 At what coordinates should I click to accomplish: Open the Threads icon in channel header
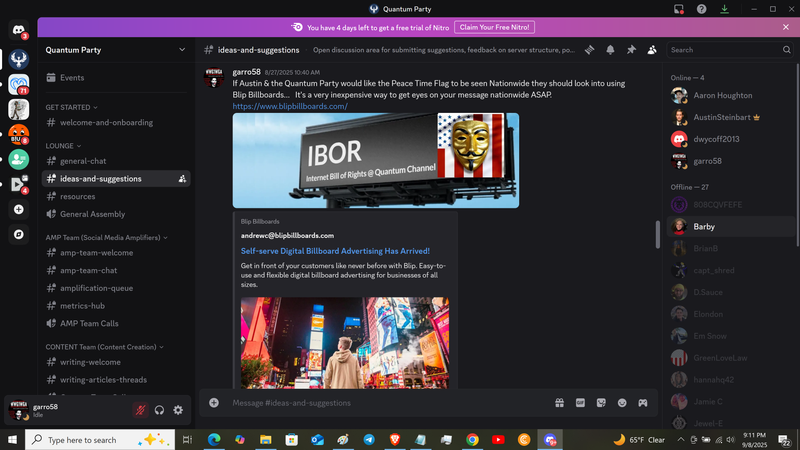pos(589,50)
